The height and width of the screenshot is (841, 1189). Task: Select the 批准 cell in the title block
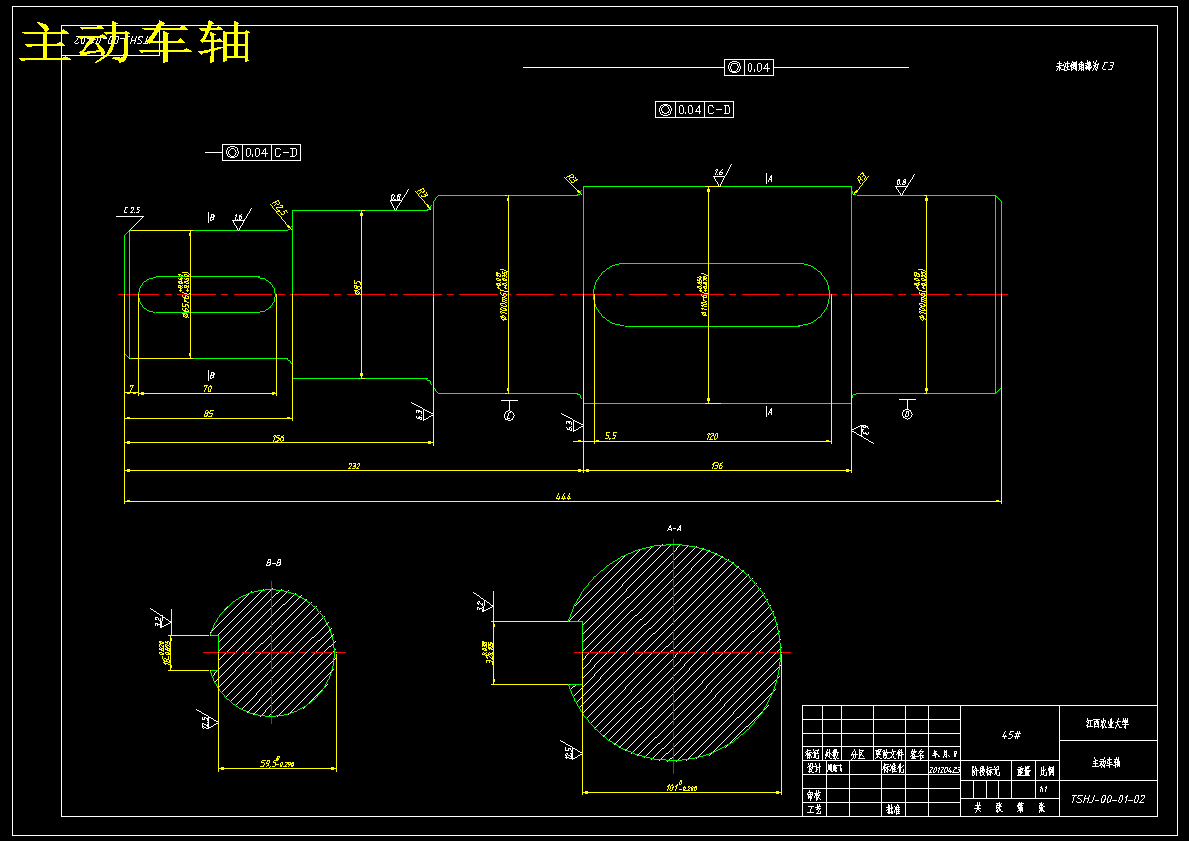pyautogui.click(x=893, y=809)
